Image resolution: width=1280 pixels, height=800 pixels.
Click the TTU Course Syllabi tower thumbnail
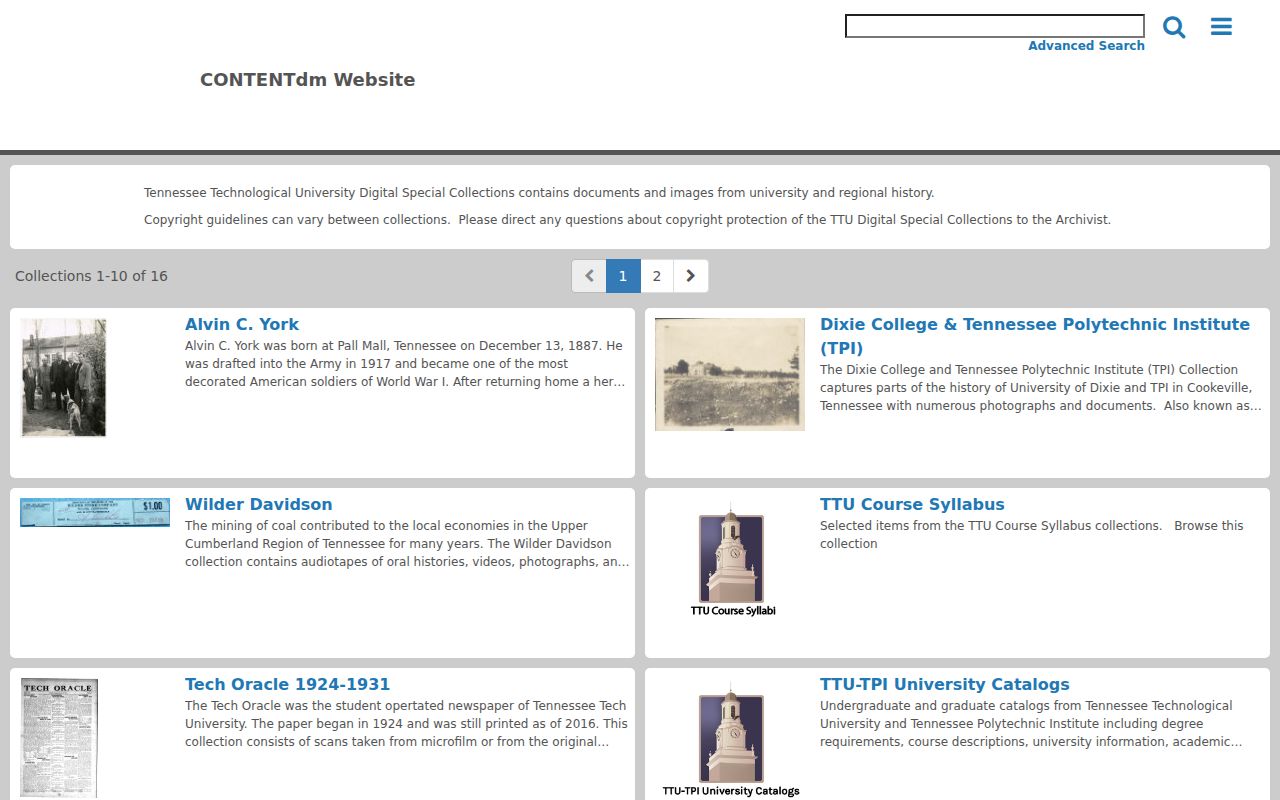point(732,558)
